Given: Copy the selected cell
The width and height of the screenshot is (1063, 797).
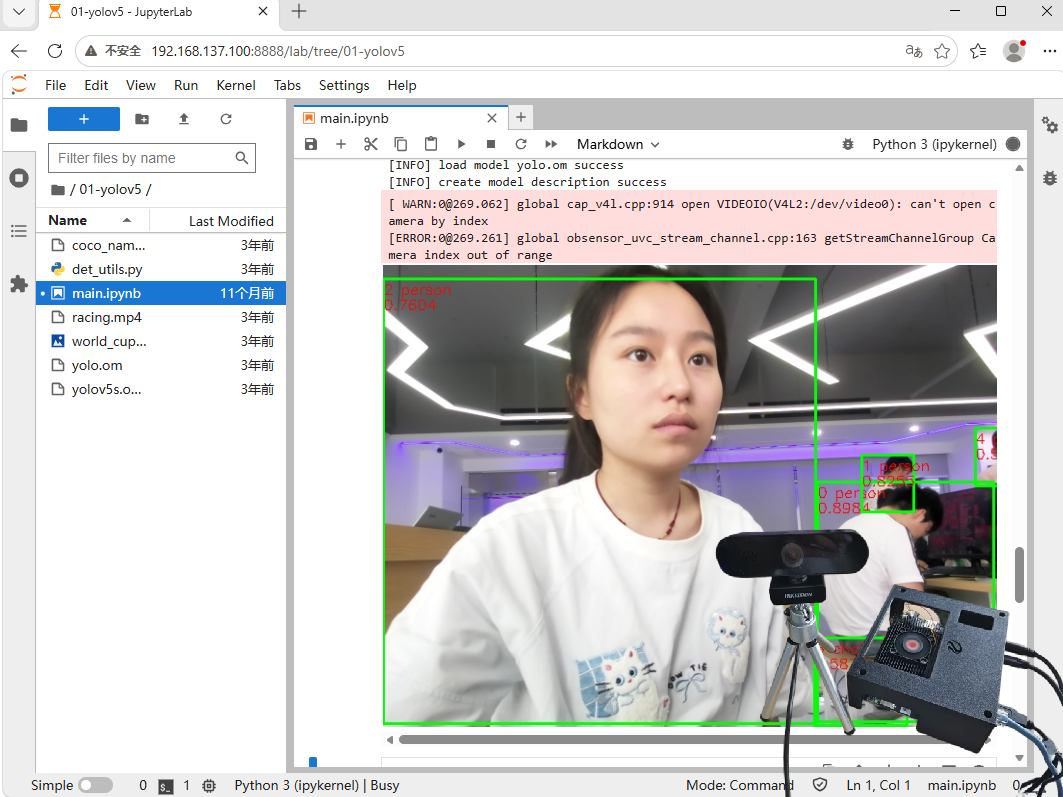Looking at the screenshot, I should pos(401,144).
